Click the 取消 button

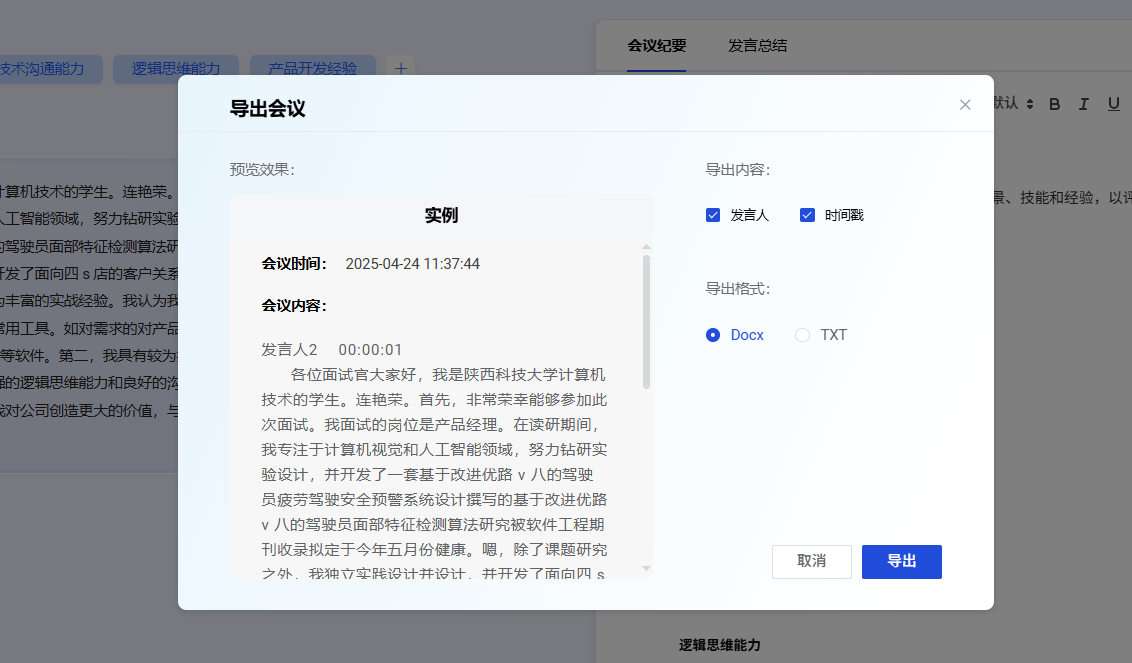811,562
